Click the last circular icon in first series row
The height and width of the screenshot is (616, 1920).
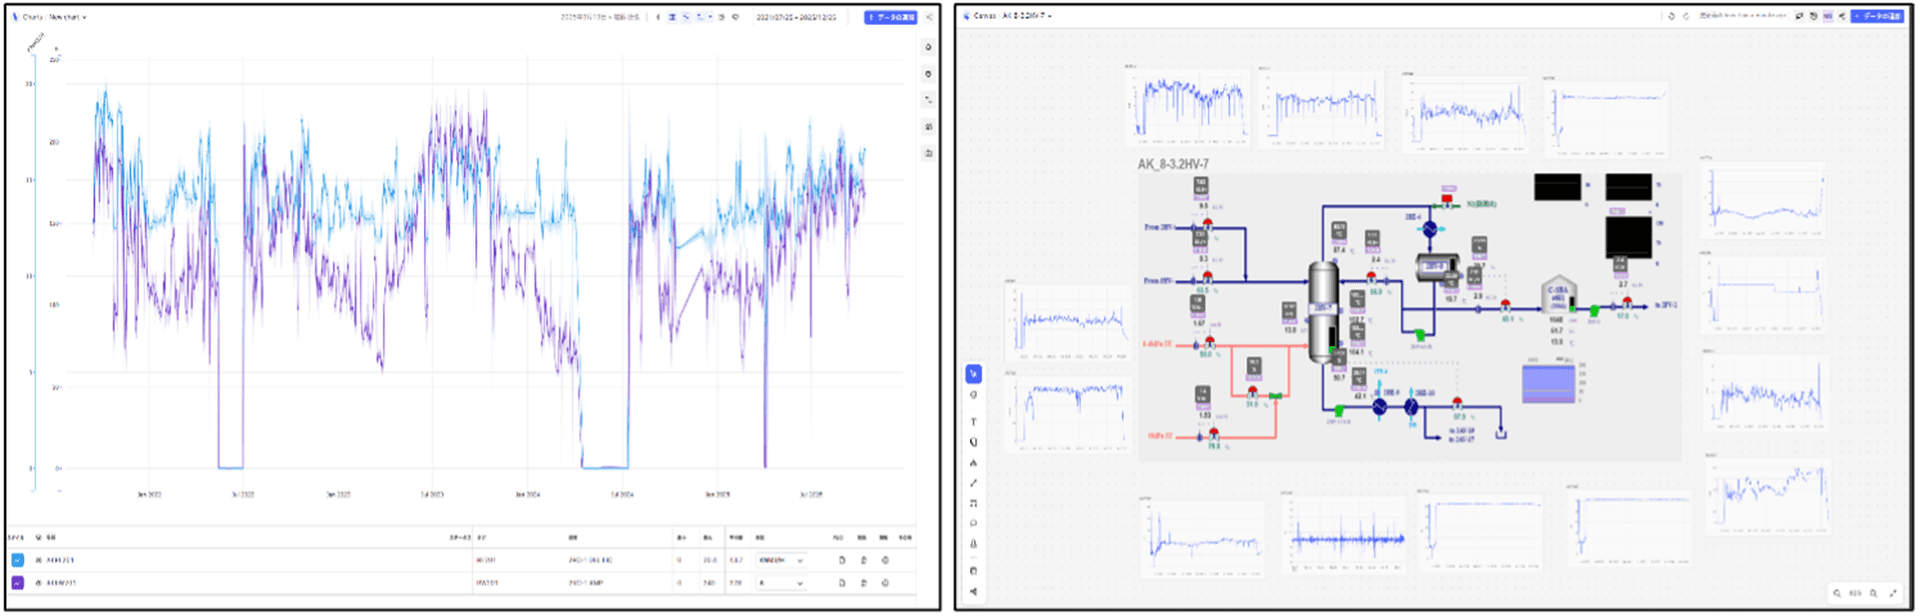pos(885,560)
